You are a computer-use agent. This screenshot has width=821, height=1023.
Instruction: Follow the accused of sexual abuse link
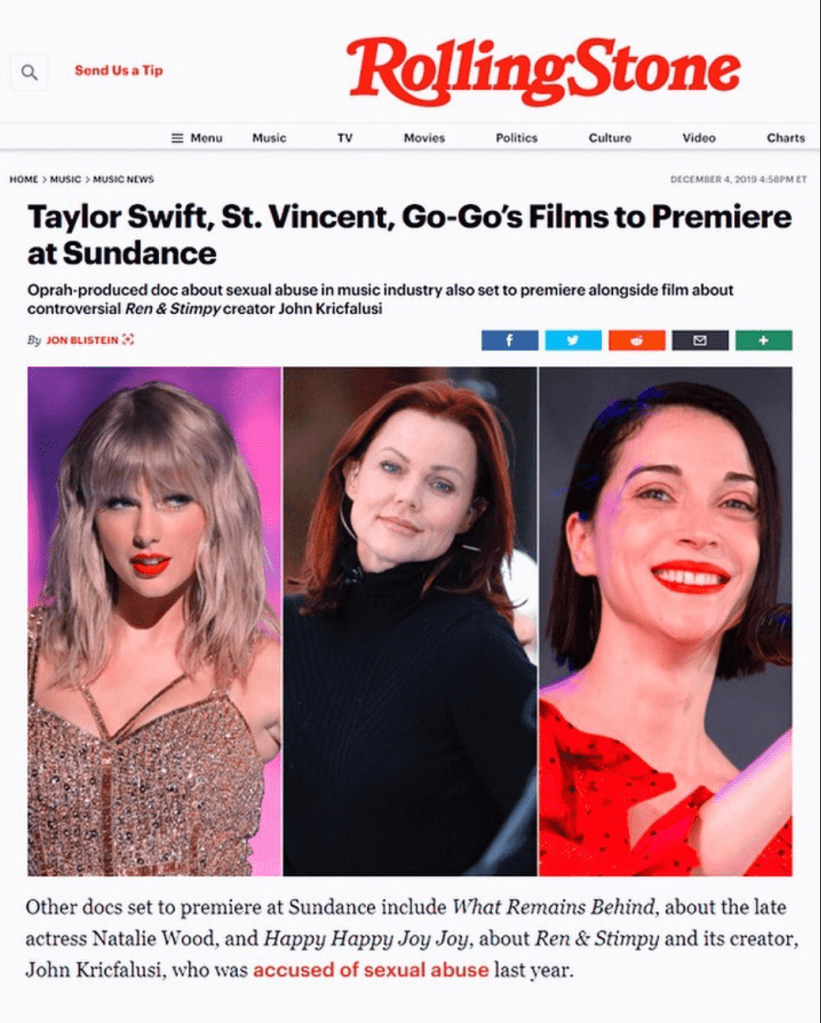tap(371, 970)
